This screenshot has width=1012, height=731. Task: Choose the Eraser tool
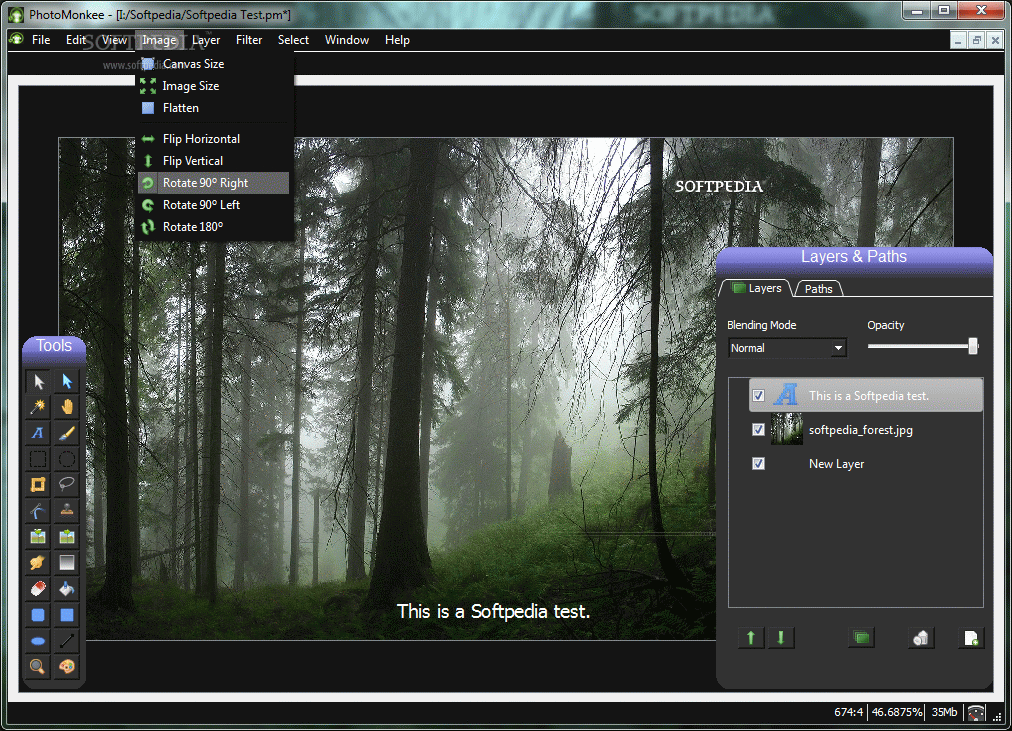click(x=38, y=588)
